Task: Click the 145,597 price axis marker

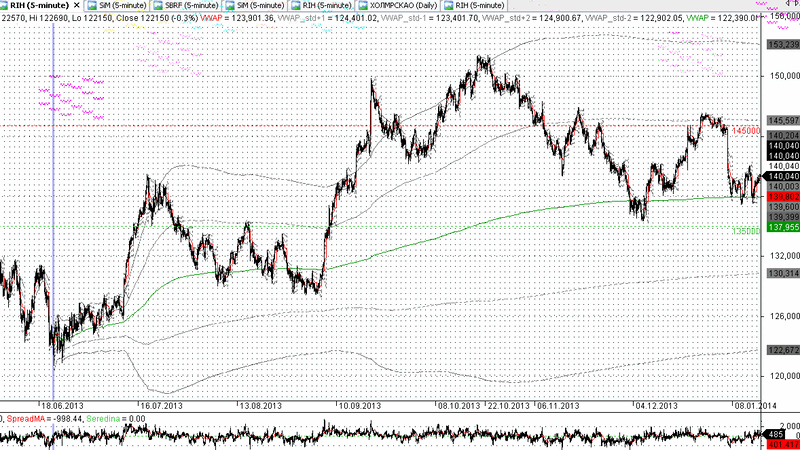Action: pyautogui.click(x=783, y=120)
